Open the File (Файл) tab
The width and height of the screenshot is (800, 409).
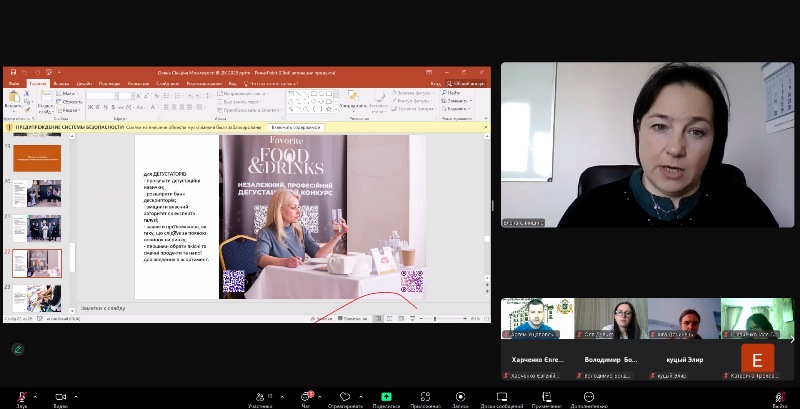[x=14, y=83]
